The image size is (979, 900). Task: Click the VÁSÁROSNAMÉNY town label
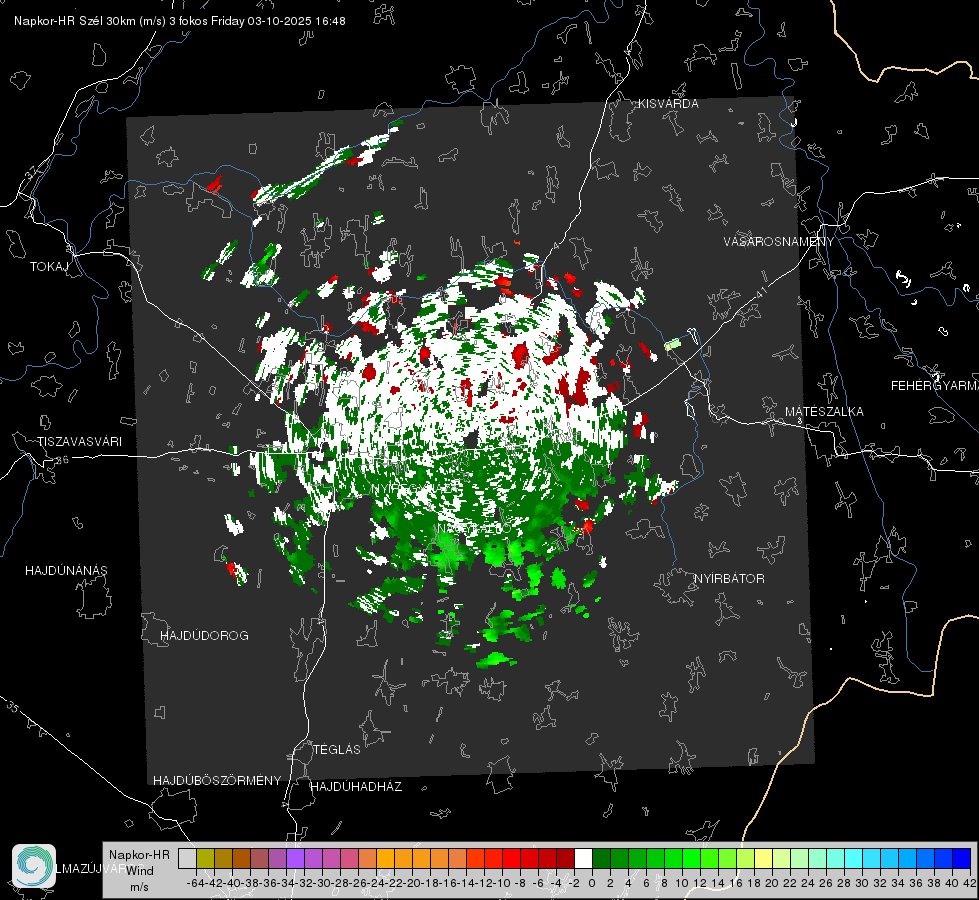point(779,242)
